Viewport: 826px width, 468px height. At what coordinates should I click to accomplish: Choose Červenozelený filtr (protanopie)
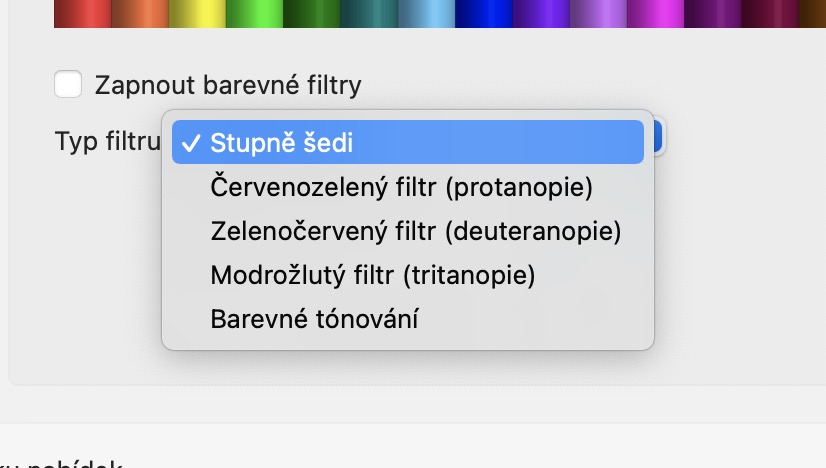[402, 187]
